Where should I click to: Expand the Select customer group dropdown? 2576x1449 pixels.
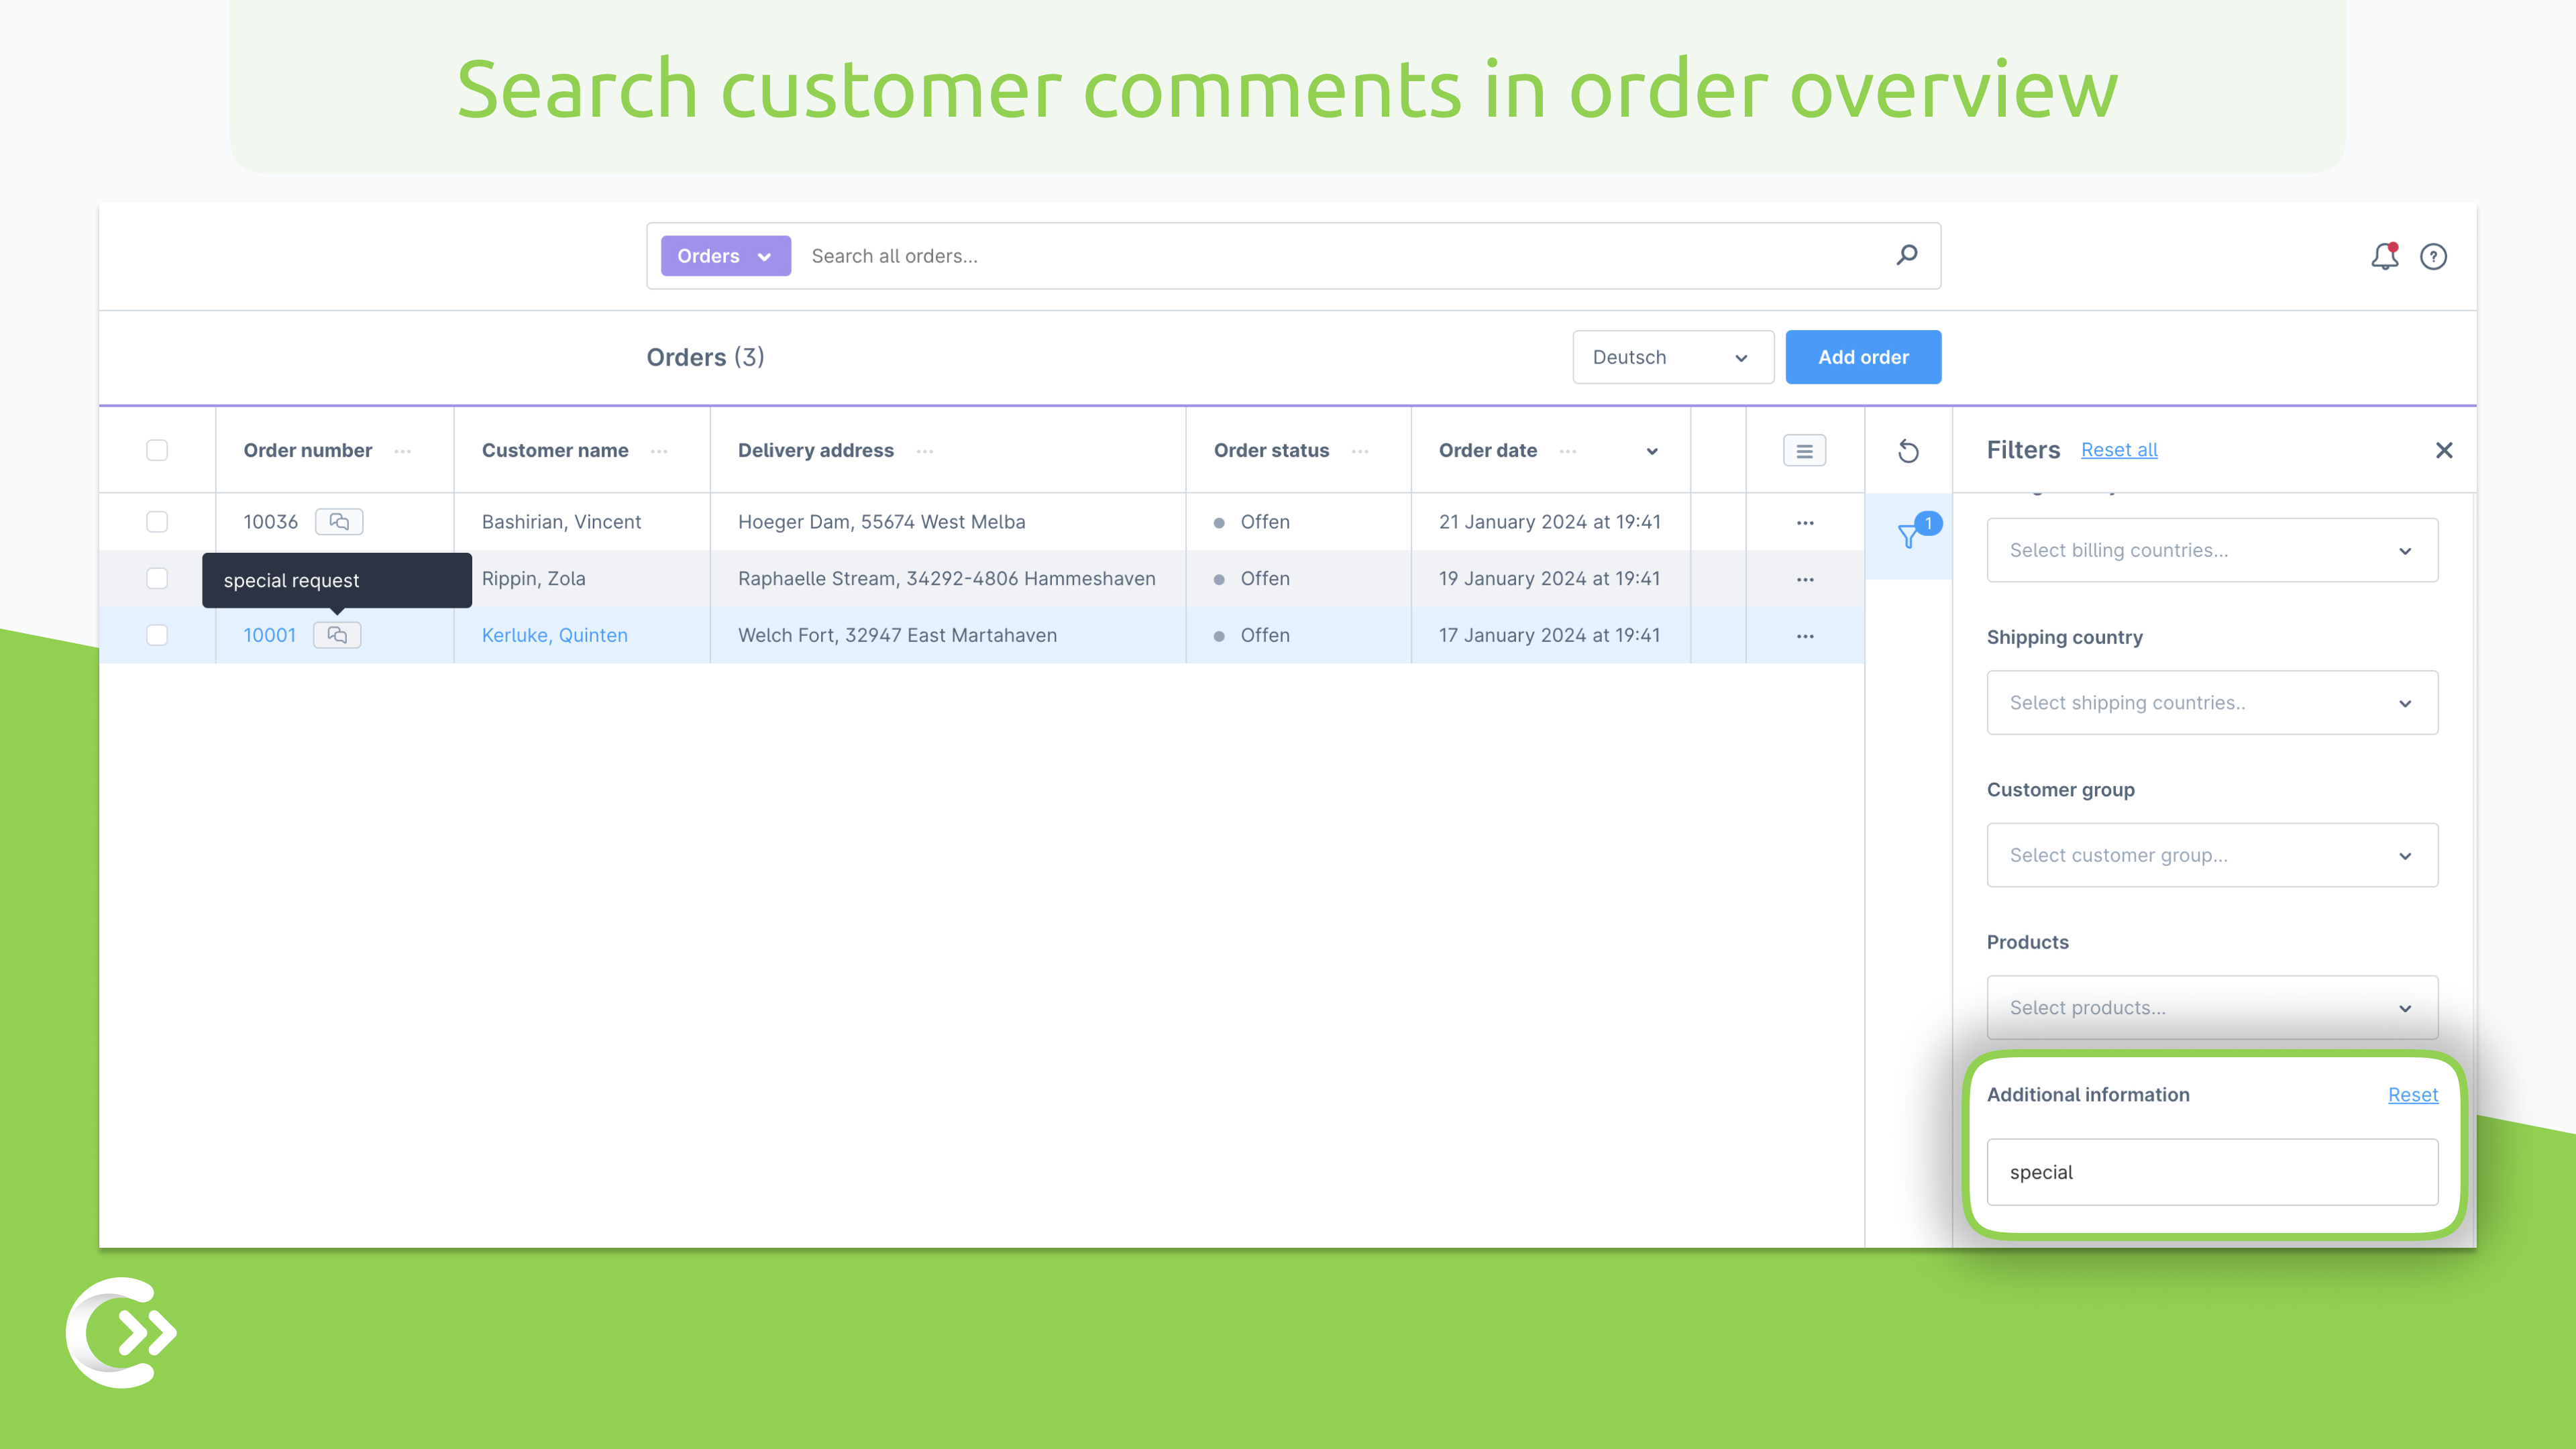coord(2210,855)
